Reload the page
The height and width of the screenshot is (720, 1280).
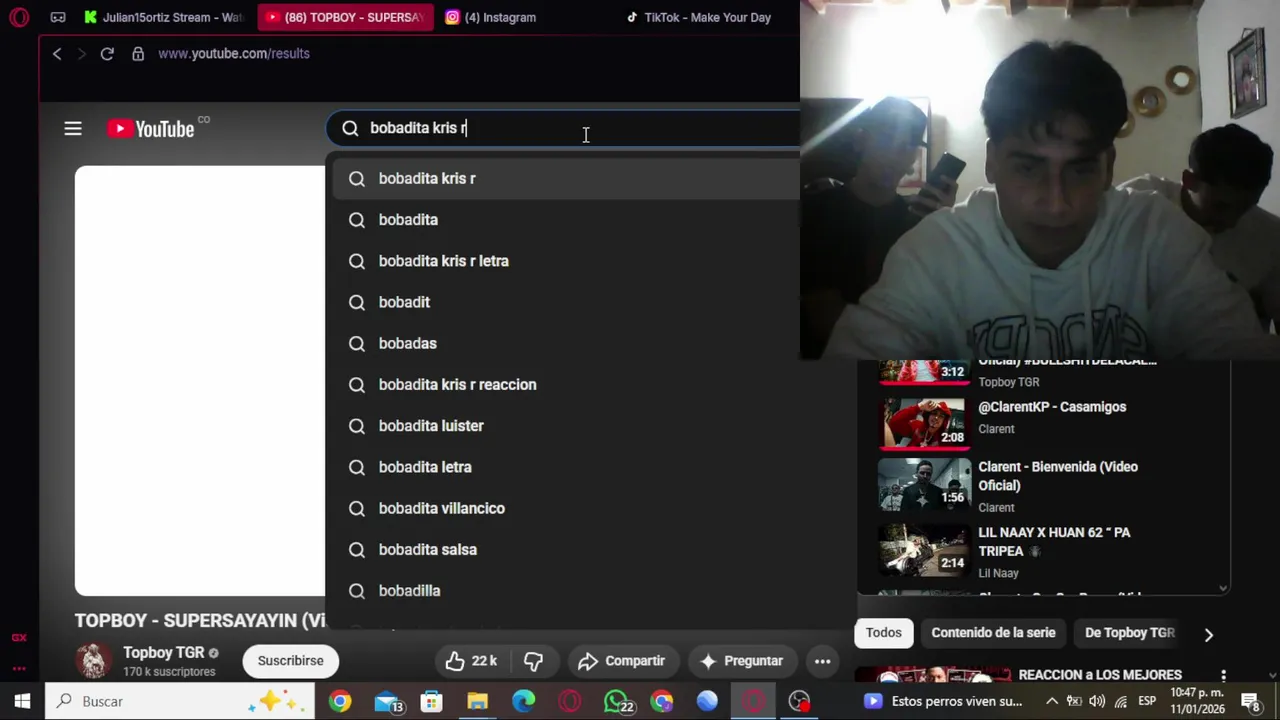click(107, 54)
